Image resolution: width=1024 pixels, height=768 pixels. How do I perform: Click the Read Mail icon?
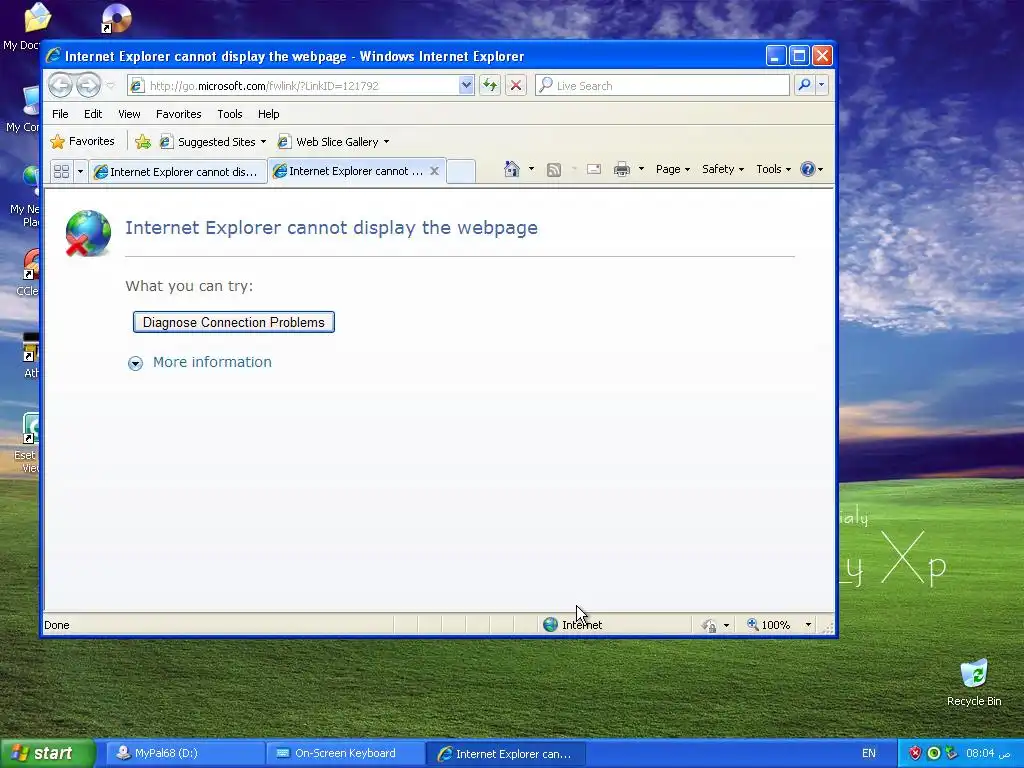[x=594, y=169]
